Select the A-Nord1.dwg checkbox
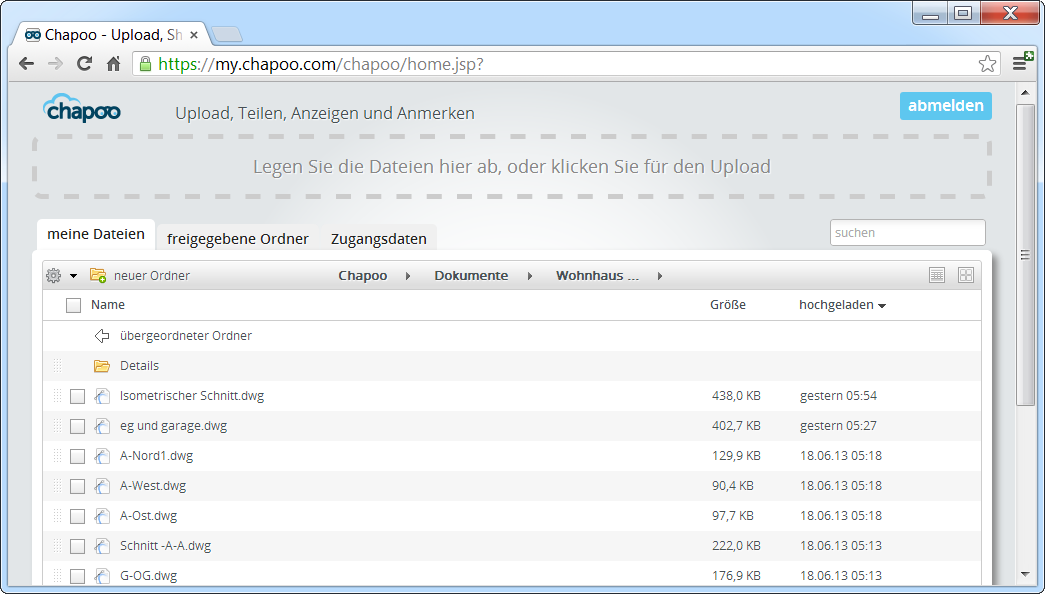This screenshot has width=1045, height=594. [x=77, y=456]
